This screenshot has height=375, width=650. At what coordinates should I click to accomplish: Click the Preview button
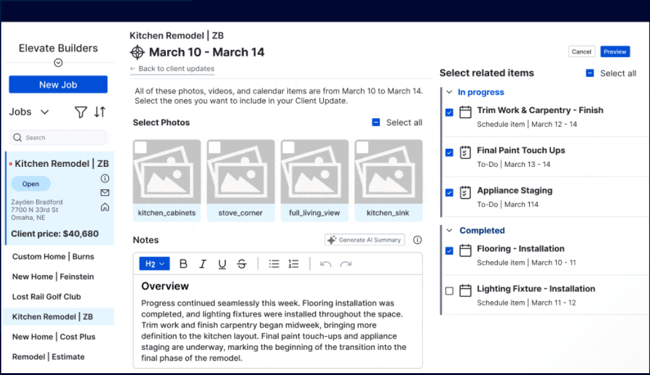[615, 52]
